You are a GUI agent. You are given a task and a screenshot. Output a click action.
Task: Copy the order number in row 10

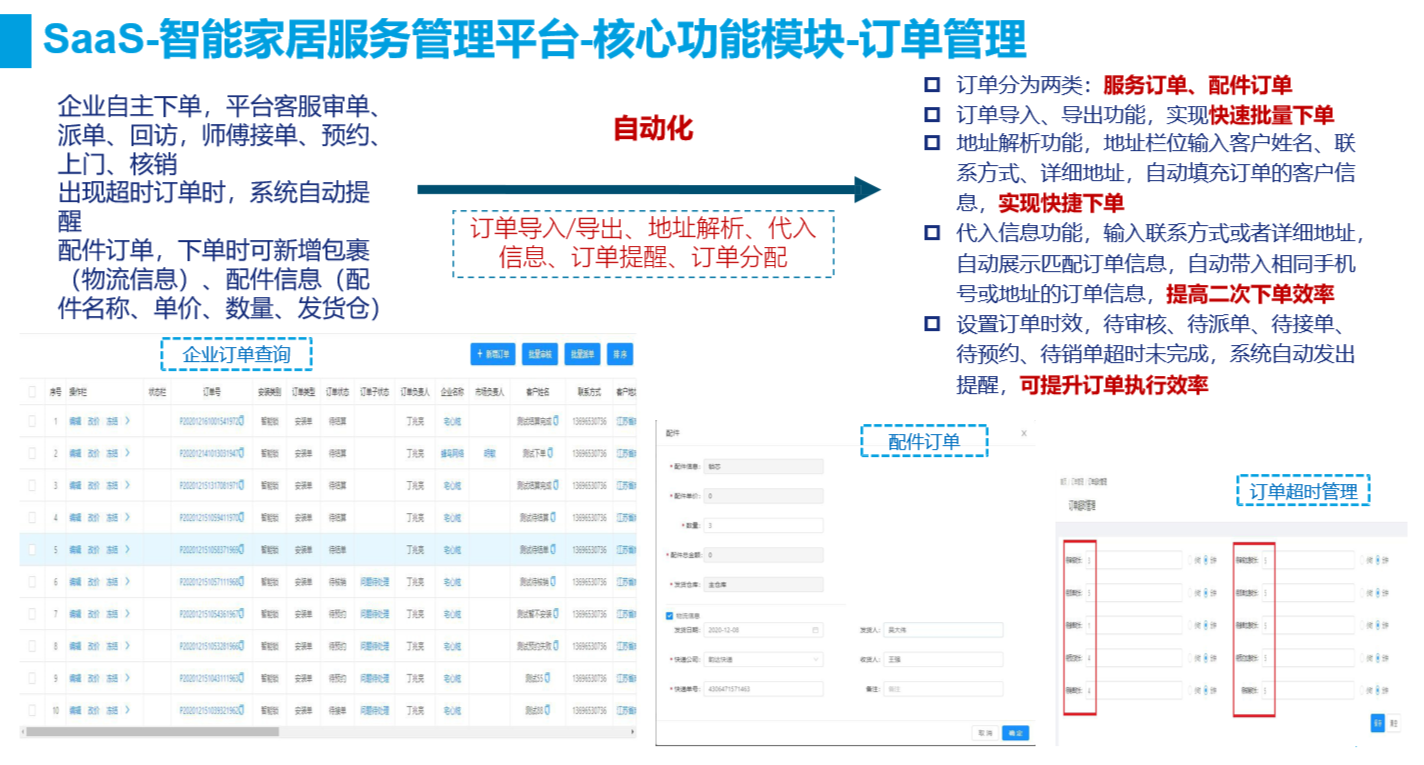(x=241, y=711)
